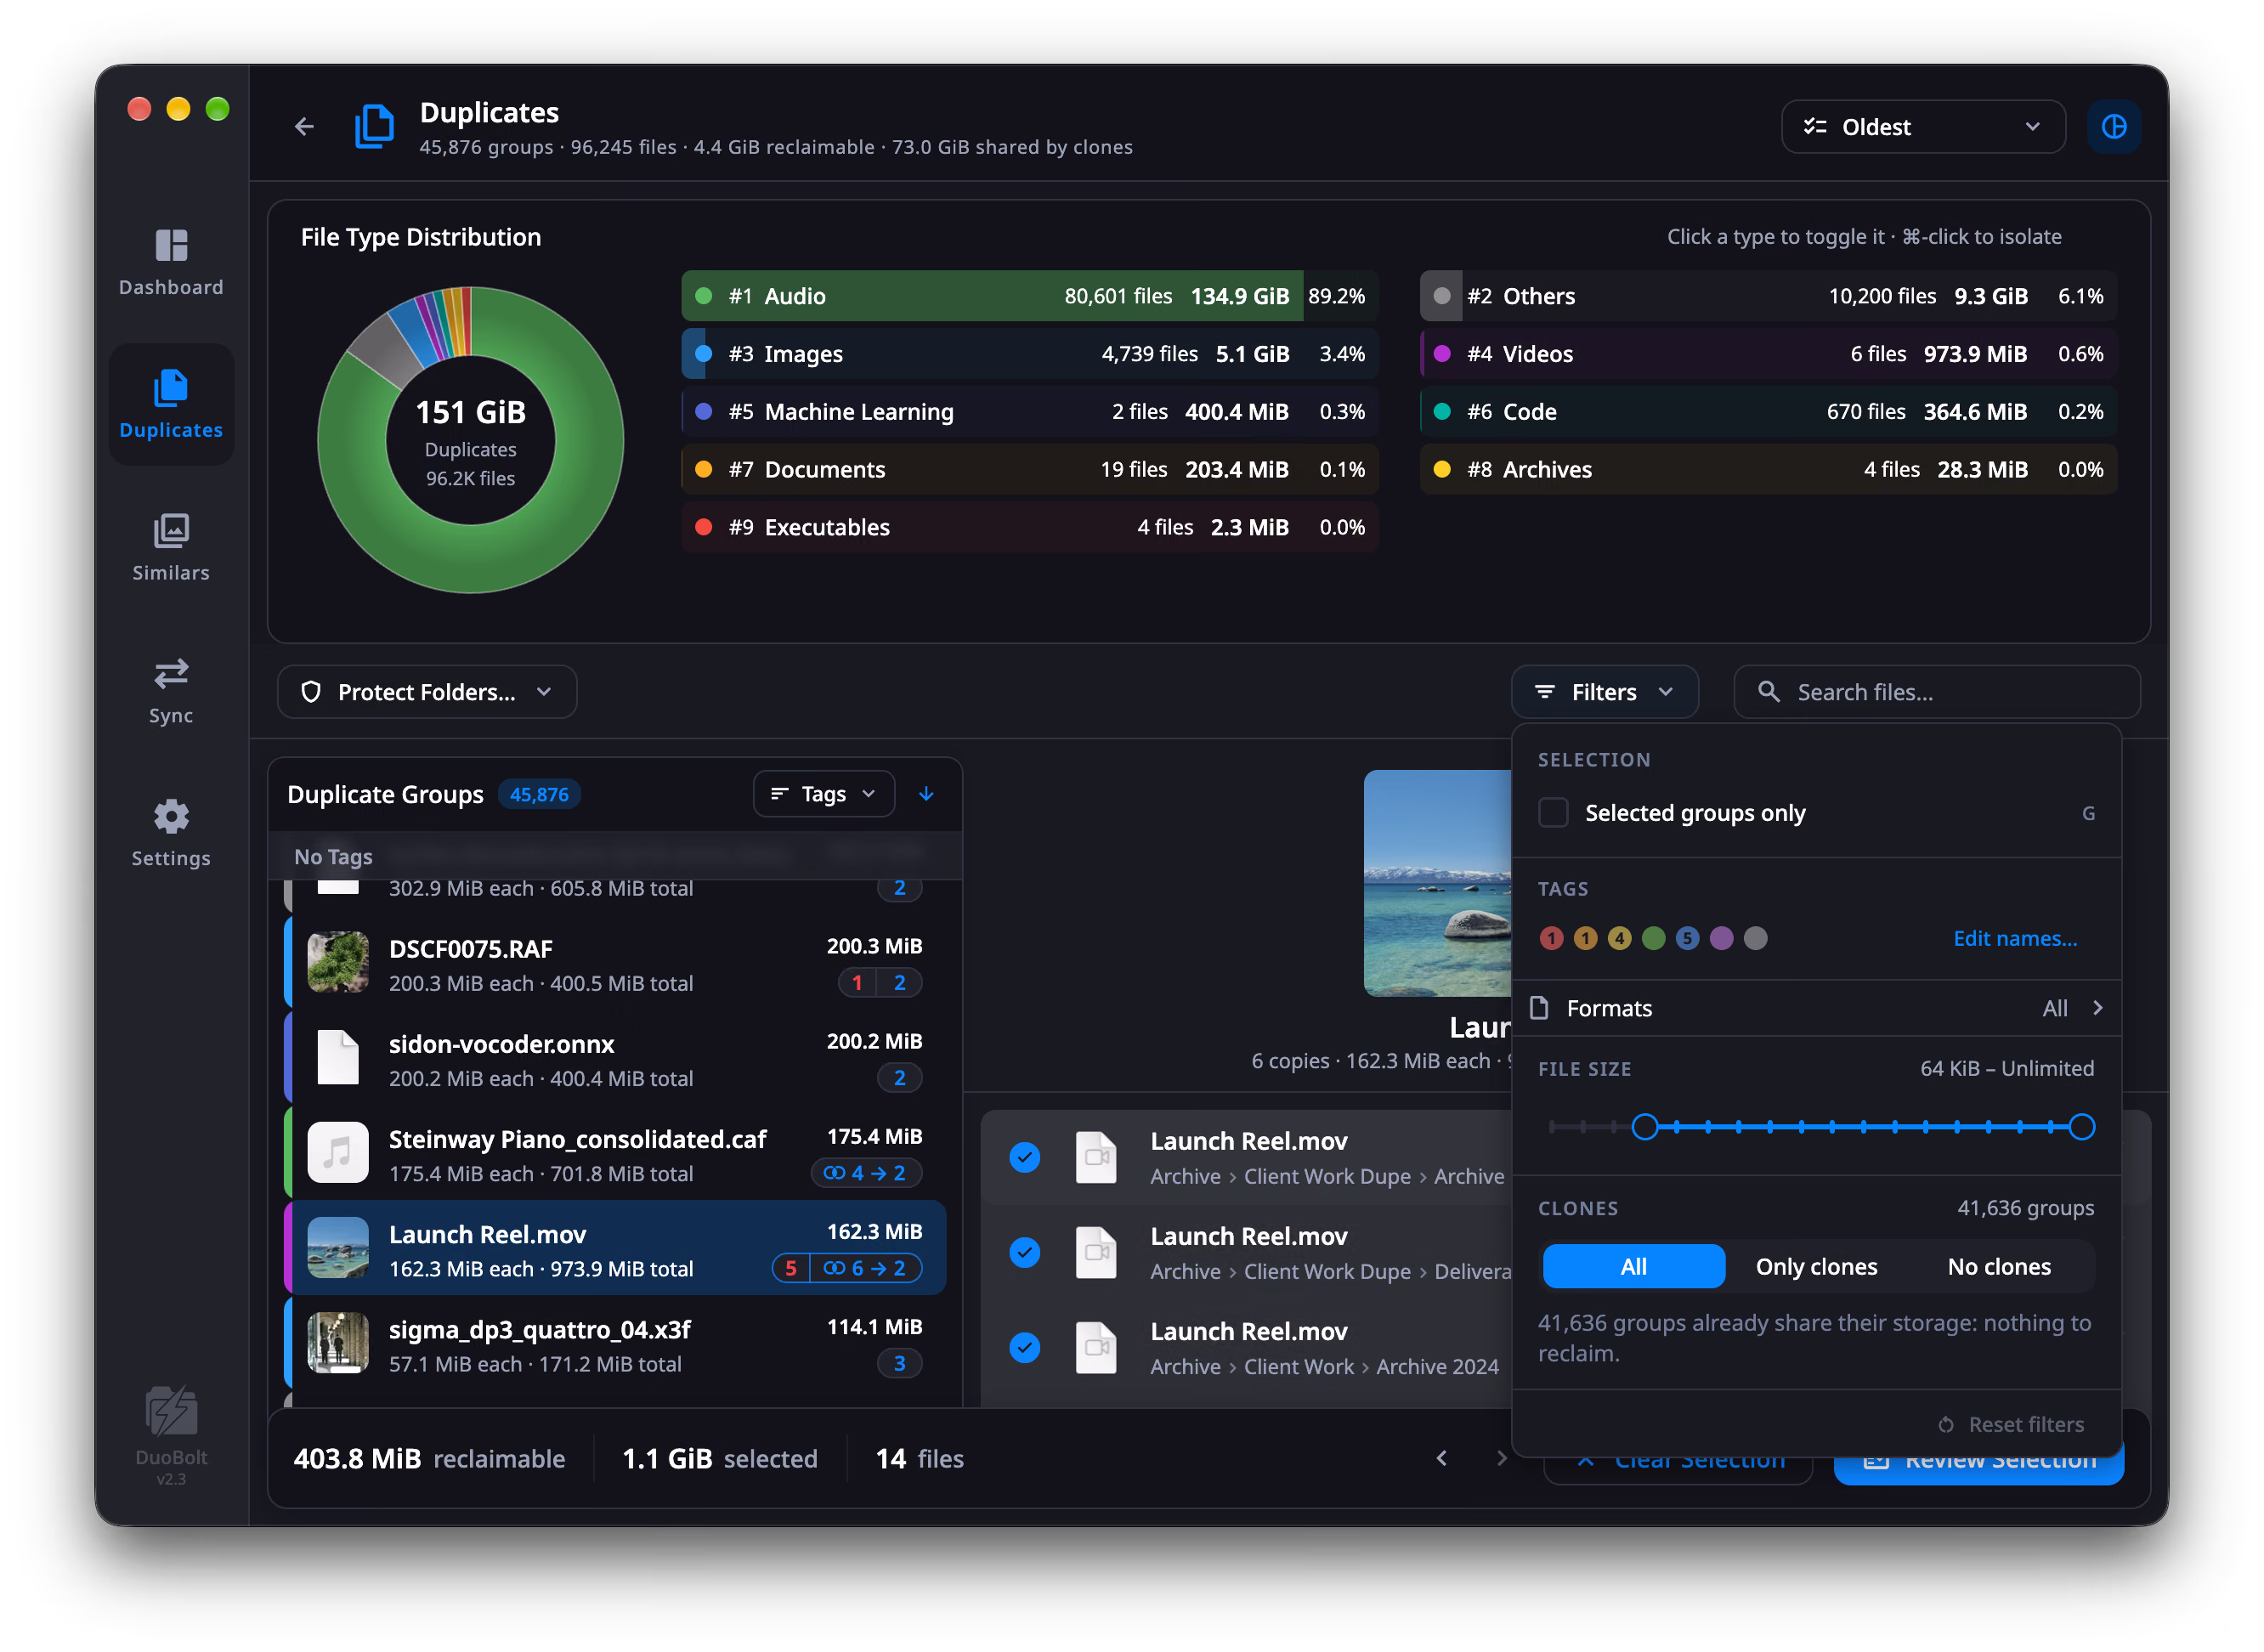The image size is (2264, 1652).
Task: Open the Formats submenu row
Action: click(x=1816, y=1008)
